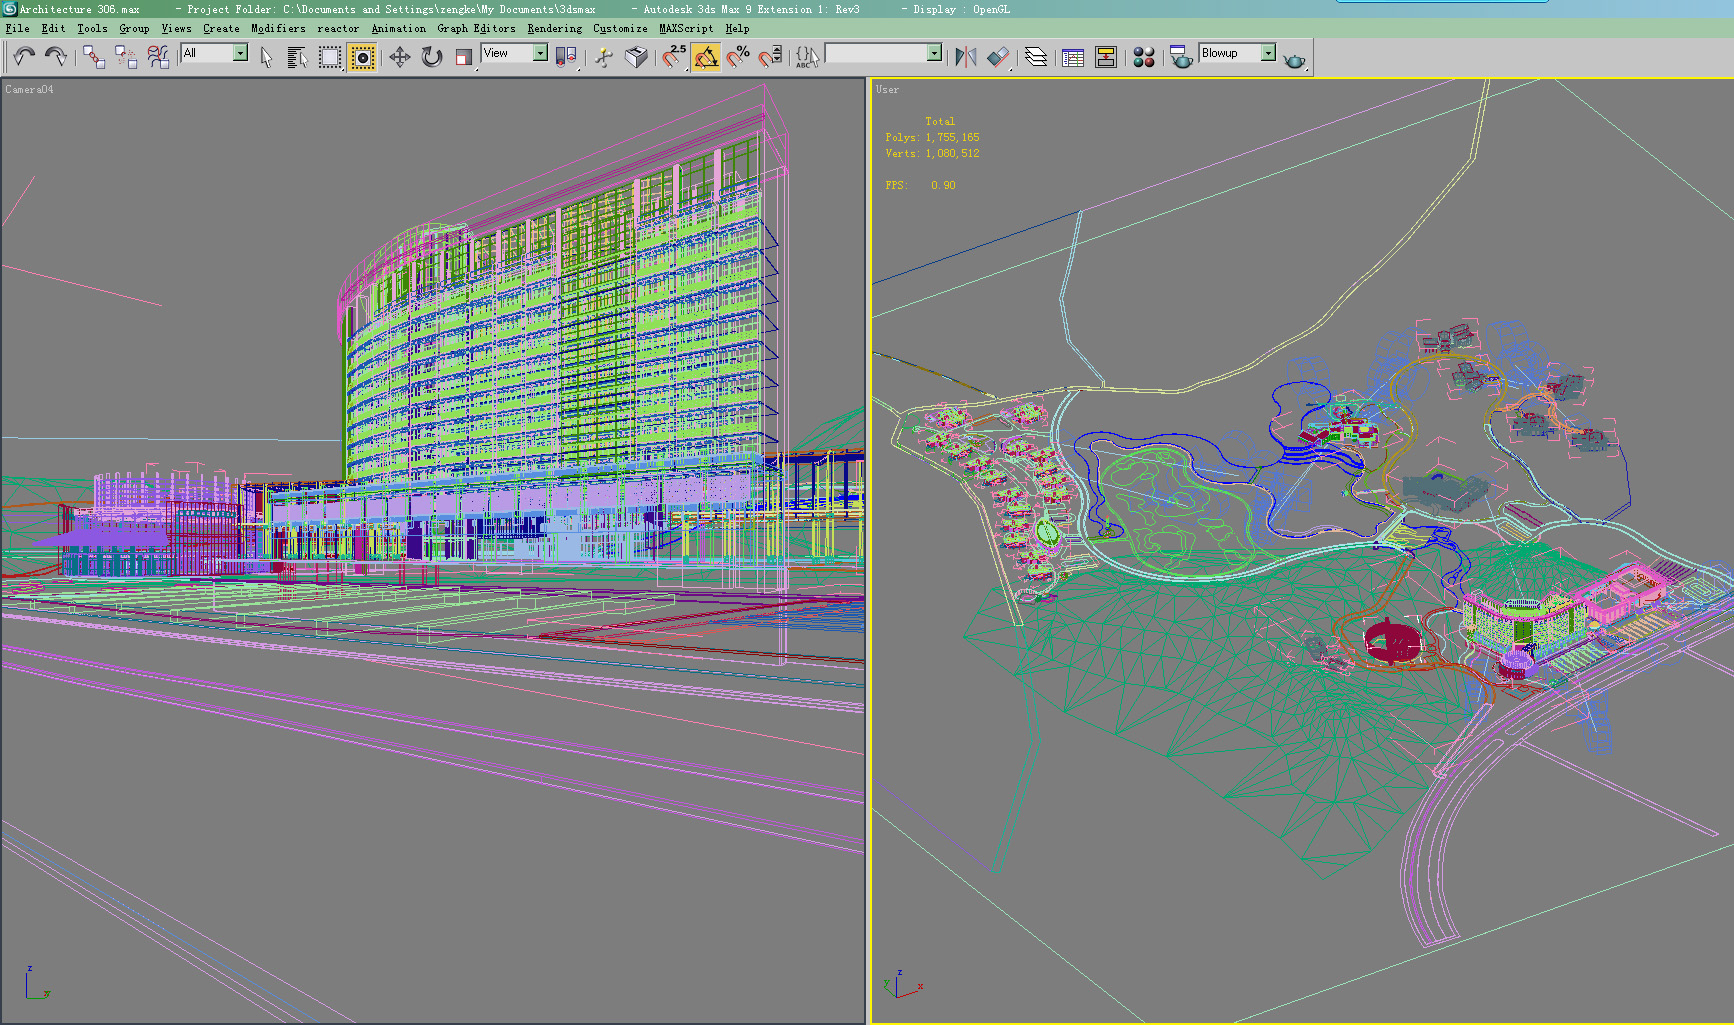Click the Verts count 1,080,512
Viewport: 1734px width, 1025px height.
952,153
